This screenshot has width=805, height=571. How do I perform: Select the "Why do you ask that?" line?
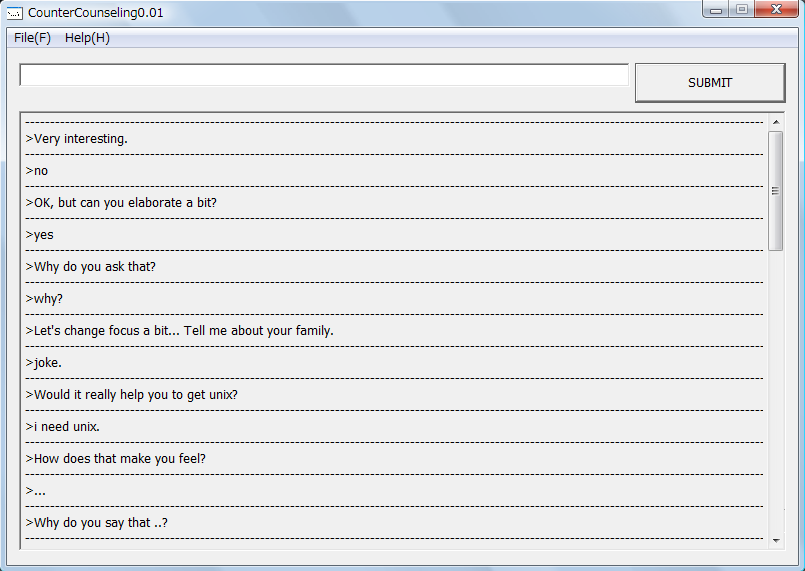tap(94, 267)
